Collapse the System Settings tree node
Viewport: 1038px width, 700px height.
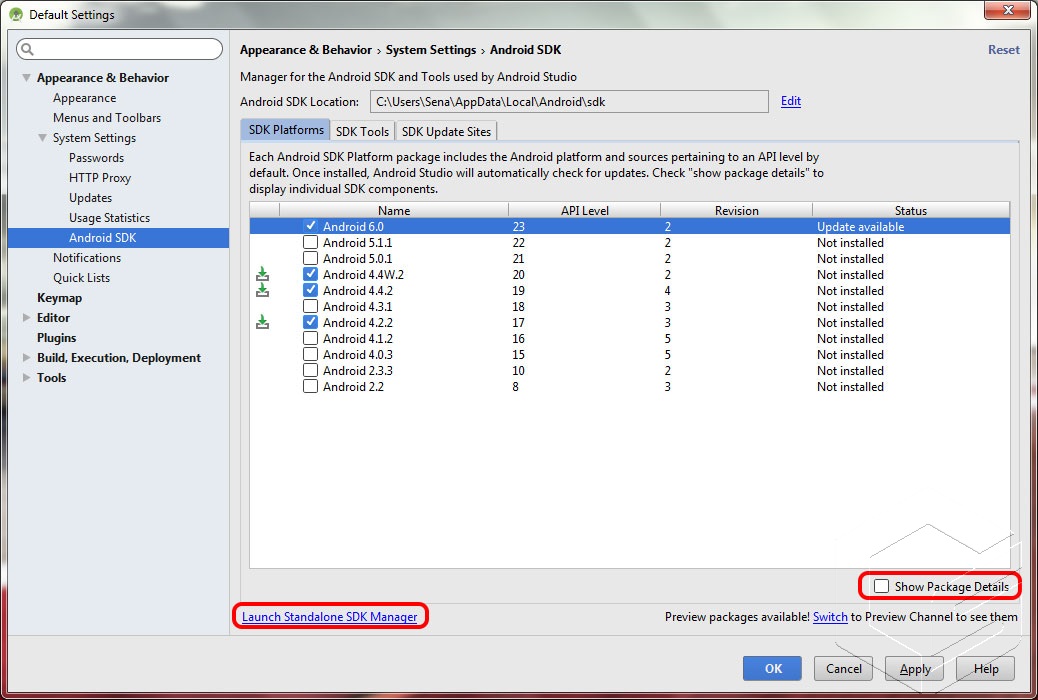click(x=42, y=138)
